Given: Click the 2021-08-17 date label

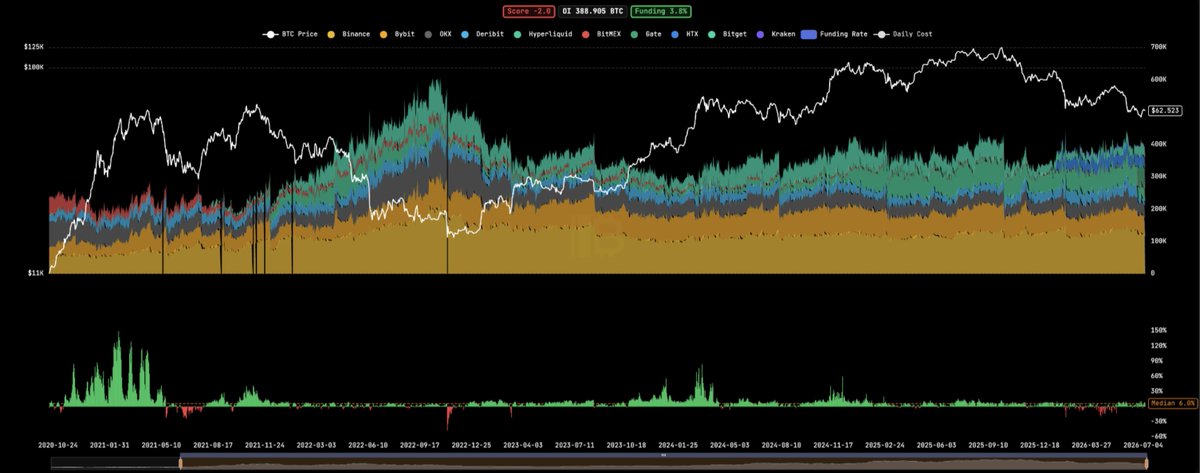Looking at the screenshot, I should point(214,444).
